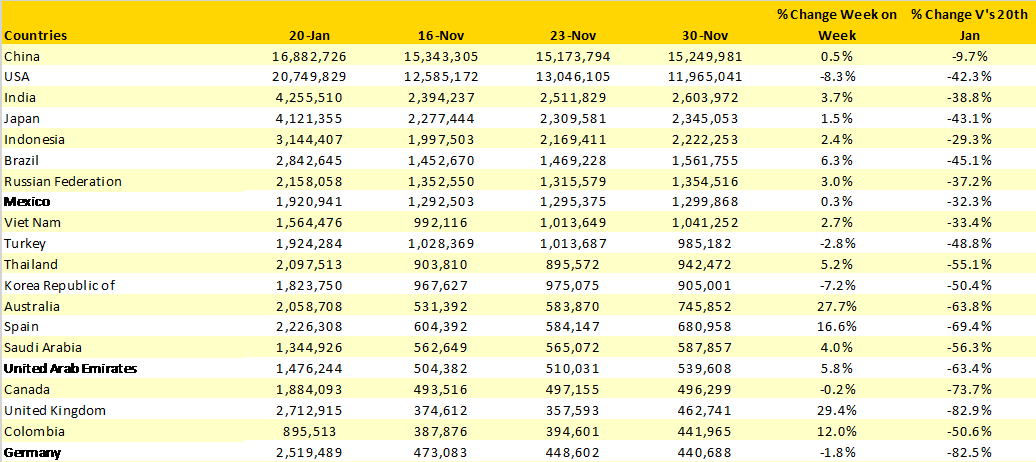
Task: Select the Russian Federation cell
Action: pos(63,182)
